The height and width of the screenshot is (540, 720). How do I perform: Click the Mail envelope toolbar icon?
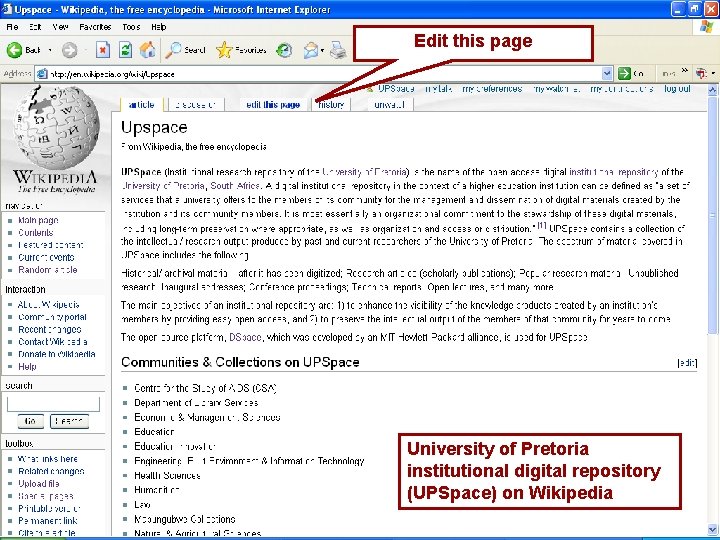coord(310,50)
